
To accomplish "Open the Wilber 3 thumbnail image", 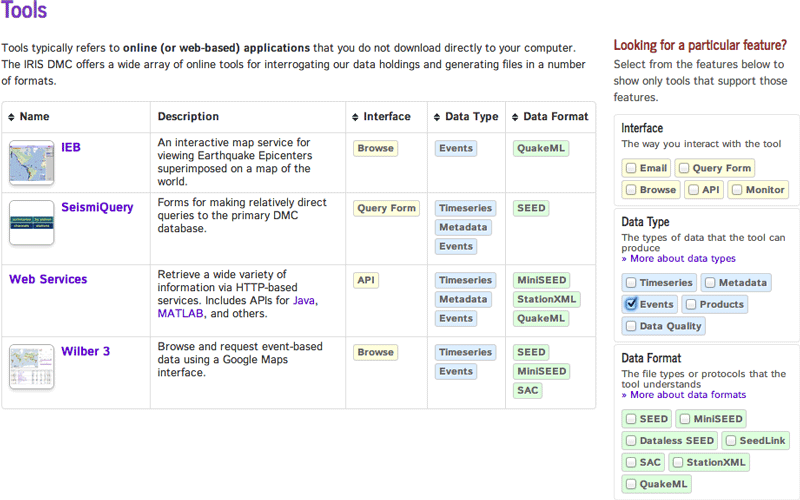I will (x=32, y=367).
